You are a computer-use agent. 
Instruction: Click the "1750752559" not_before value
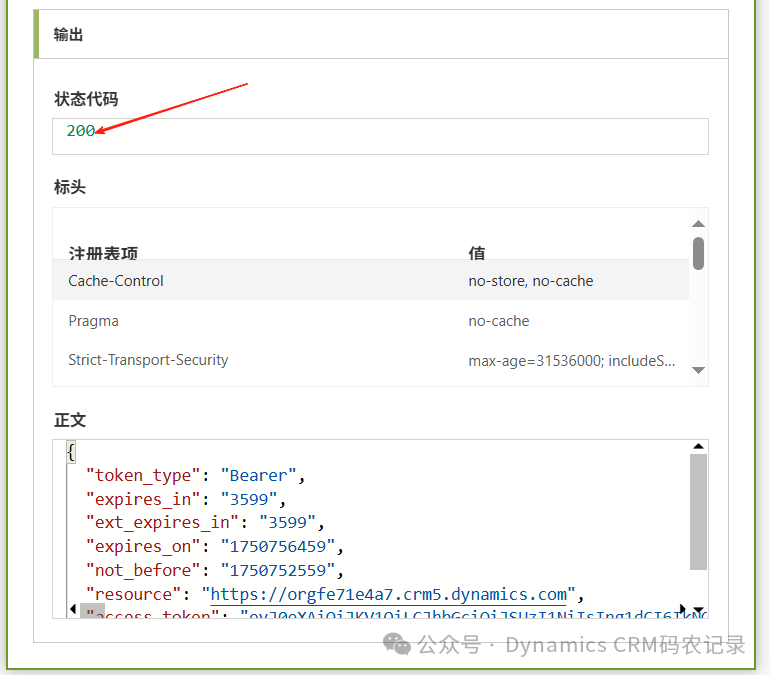[278, 570]
